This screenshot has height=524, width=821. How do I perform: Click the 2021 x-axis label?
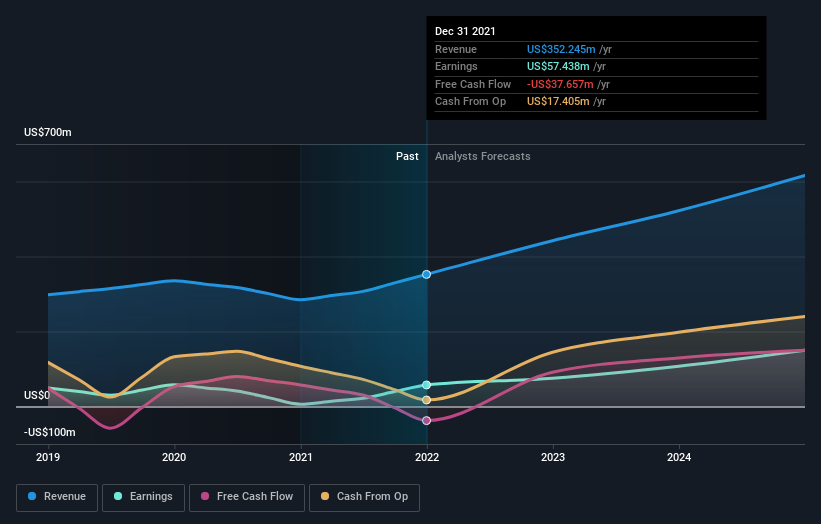301,457
